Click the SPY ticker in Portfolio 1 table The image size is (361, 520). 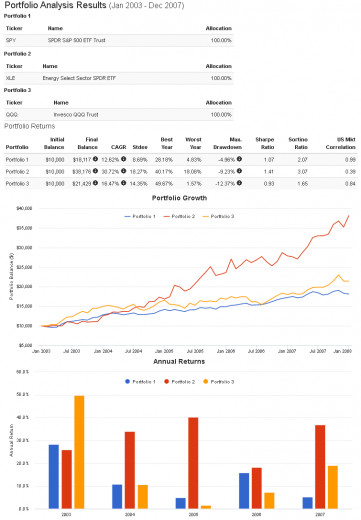[11, 40]
